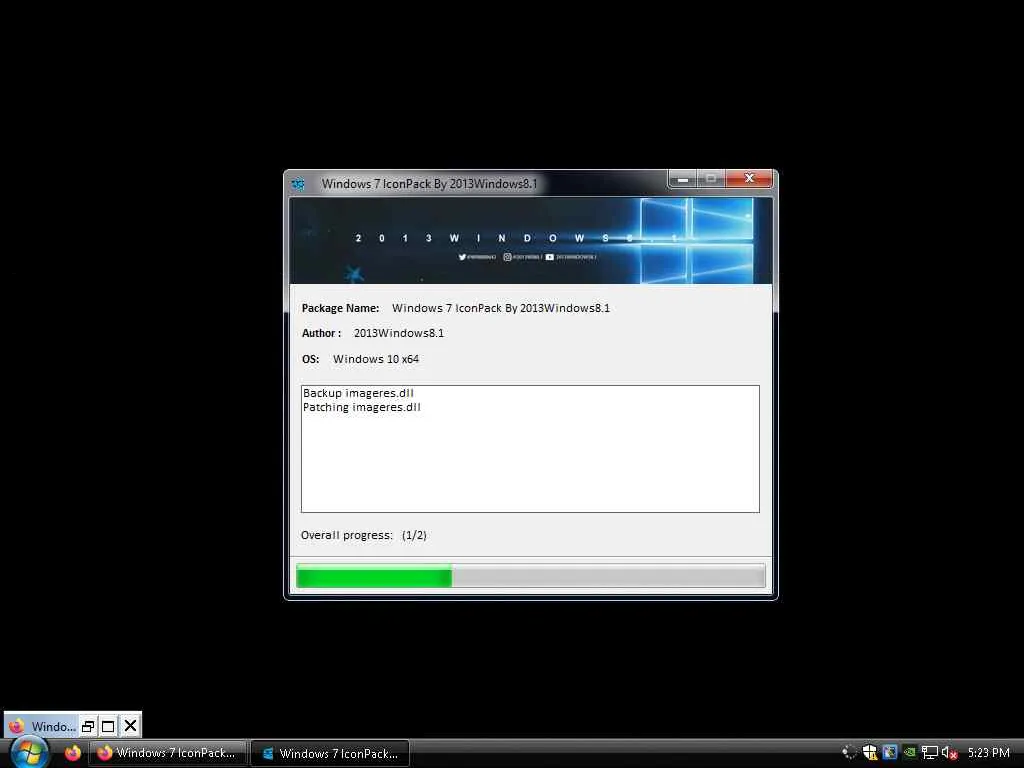
Task: Minimize the IconPack installer window
Action: [682, 178]
